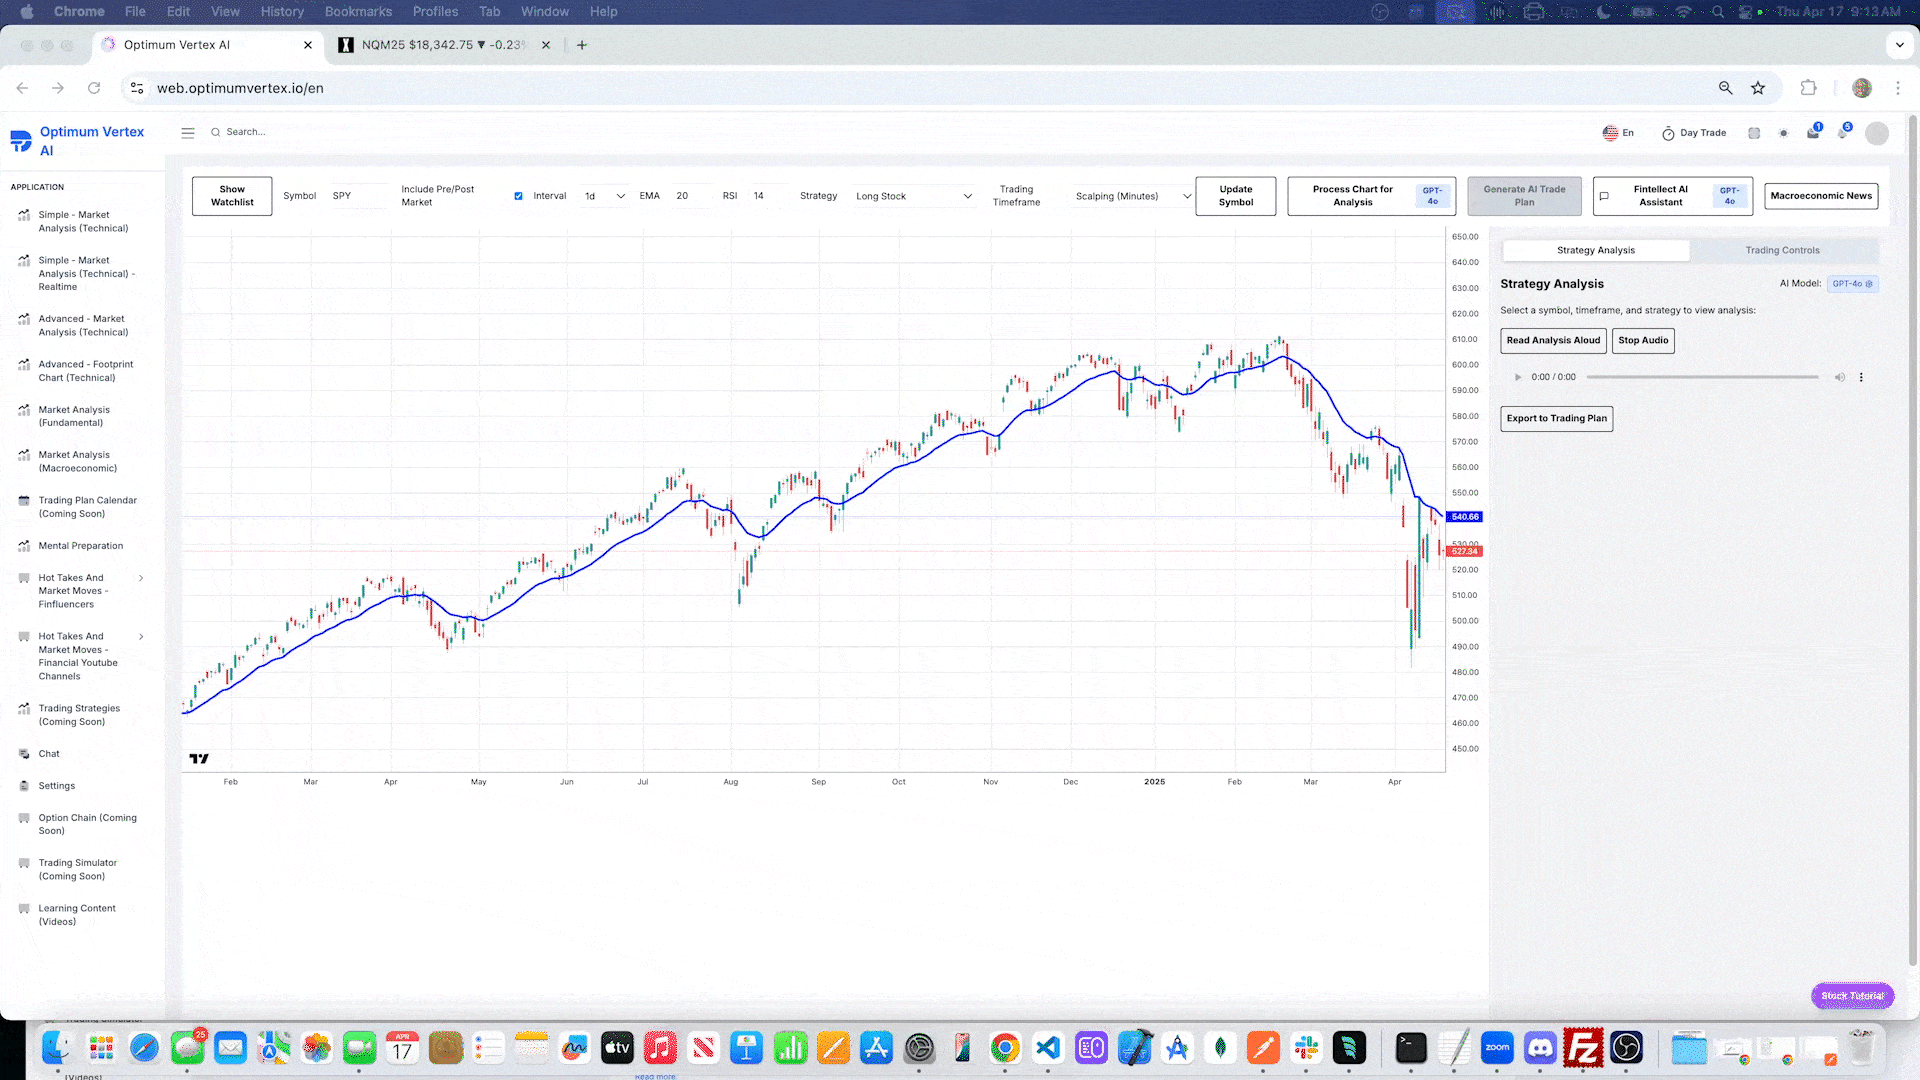Click the Optimum Vertex AI logo
The width and height of the screenshot is (1920, 1080).
click(x=21, y=141)
